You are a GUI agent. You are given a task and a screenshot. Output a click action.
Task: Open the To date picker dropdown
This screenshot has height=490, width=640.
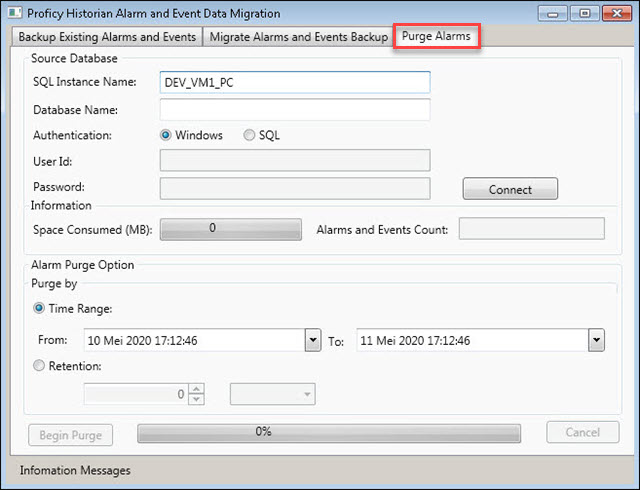click(x=596, y=340)
